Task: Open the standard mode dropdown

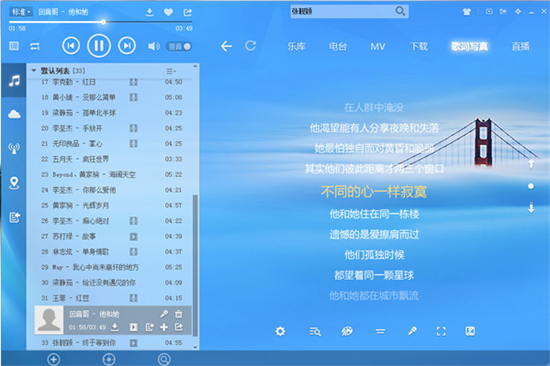Action: [x=21, y=12]
